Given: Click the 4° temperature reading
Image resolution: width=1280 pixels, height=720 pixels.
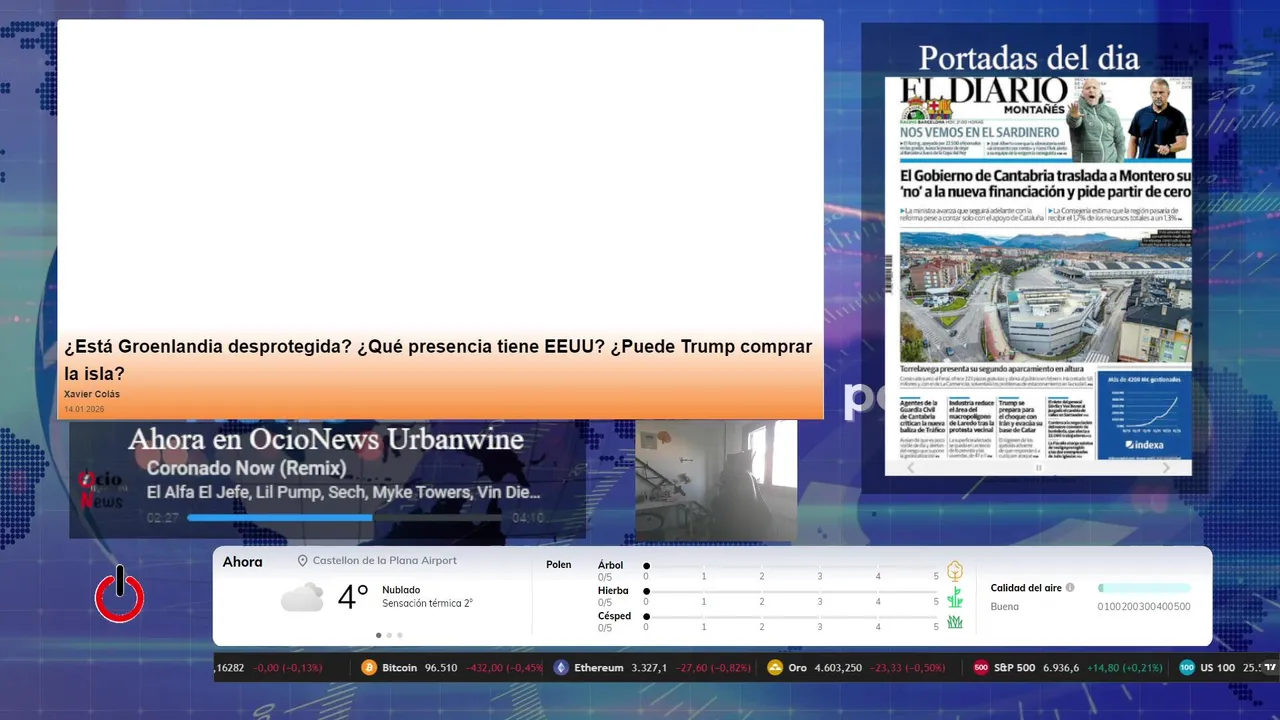Looking at the screenshot, I should 353,598.
